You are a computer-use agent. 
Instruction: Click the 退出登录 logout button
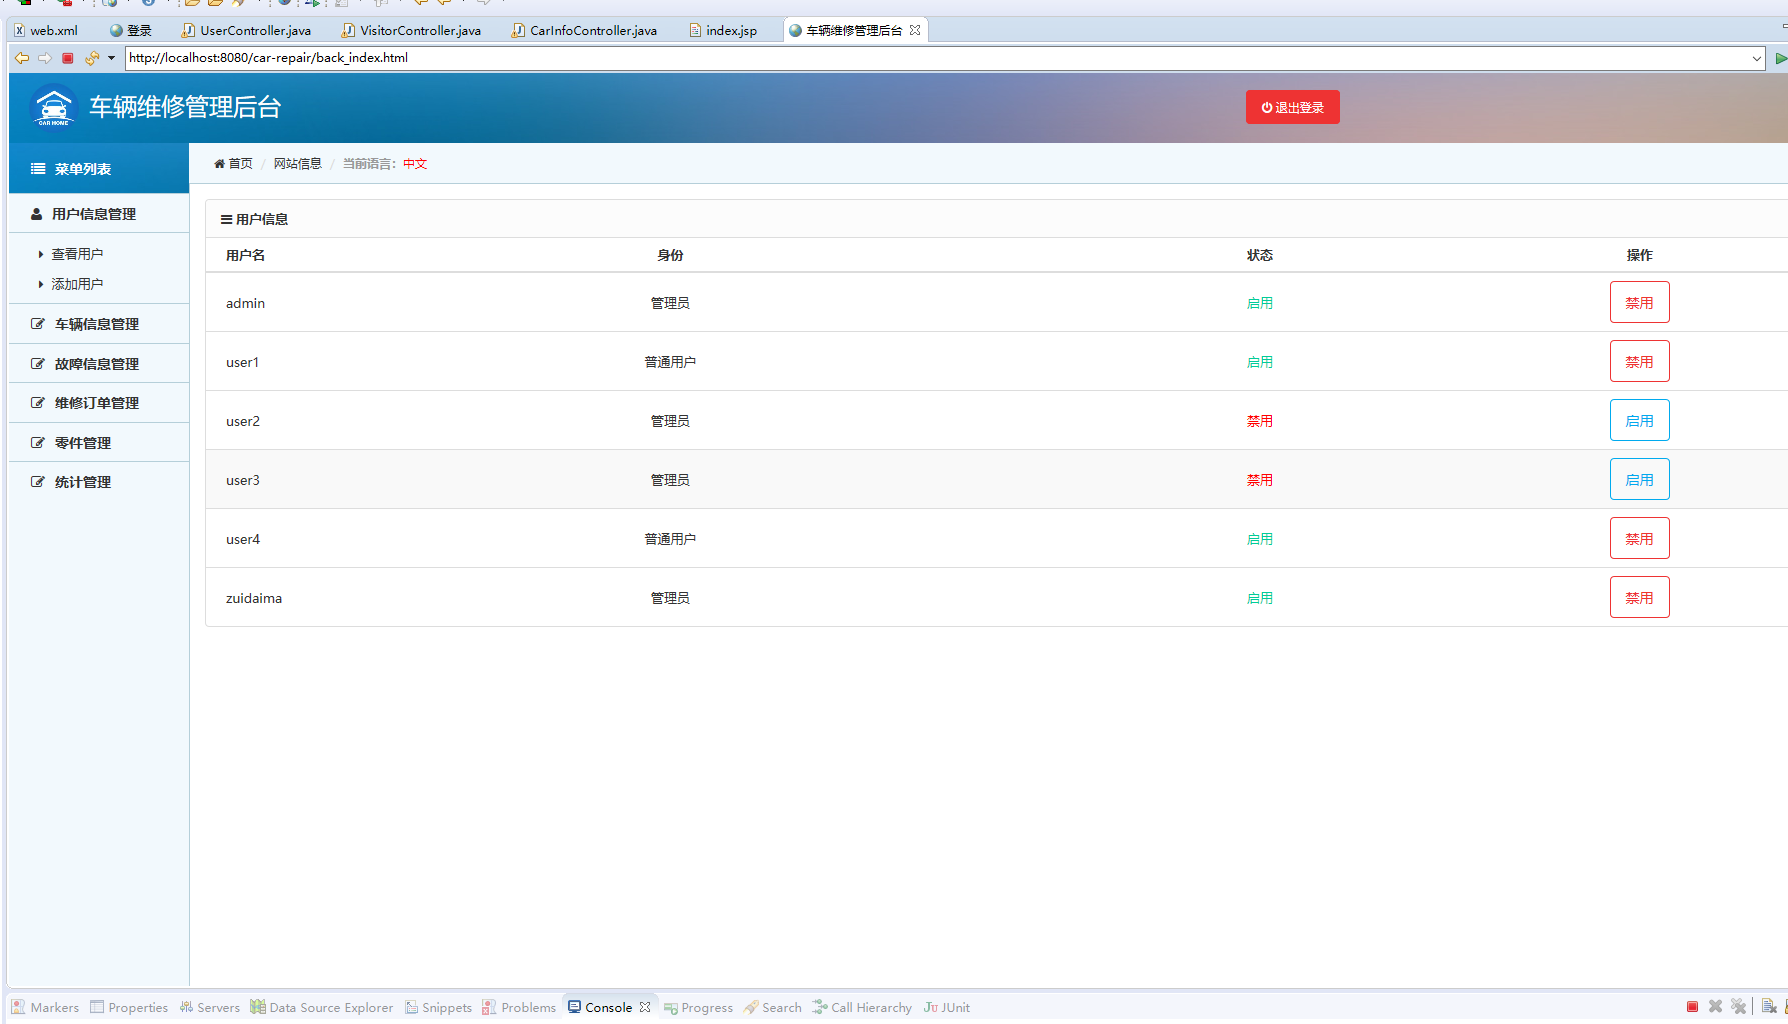click(x=1292, y=106)
